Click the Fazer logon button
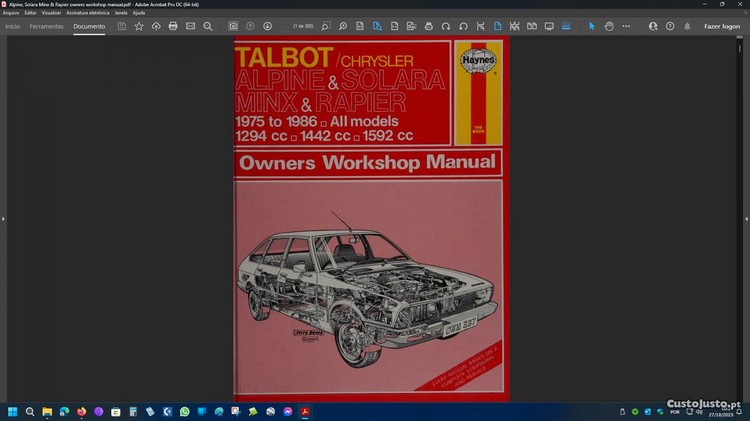Screen dimensions: 750x421 tap(721, 26)
